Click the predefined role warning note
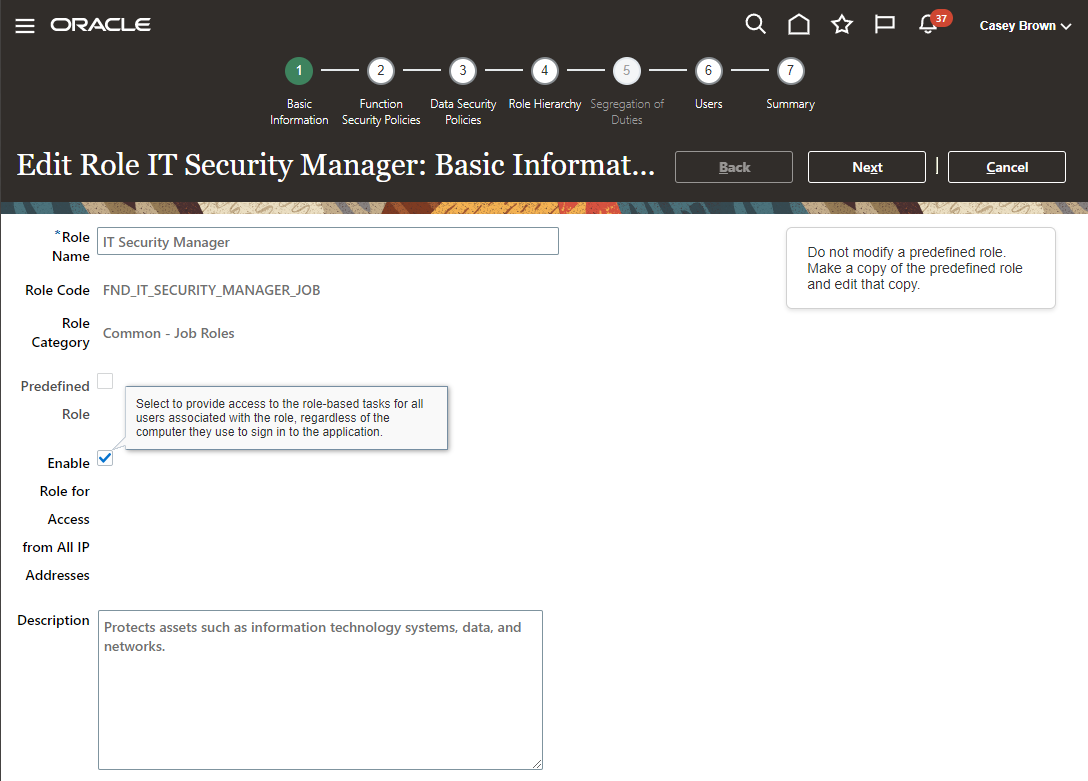1088x781 pixels. pyautogui.click(x=921, y=268)
